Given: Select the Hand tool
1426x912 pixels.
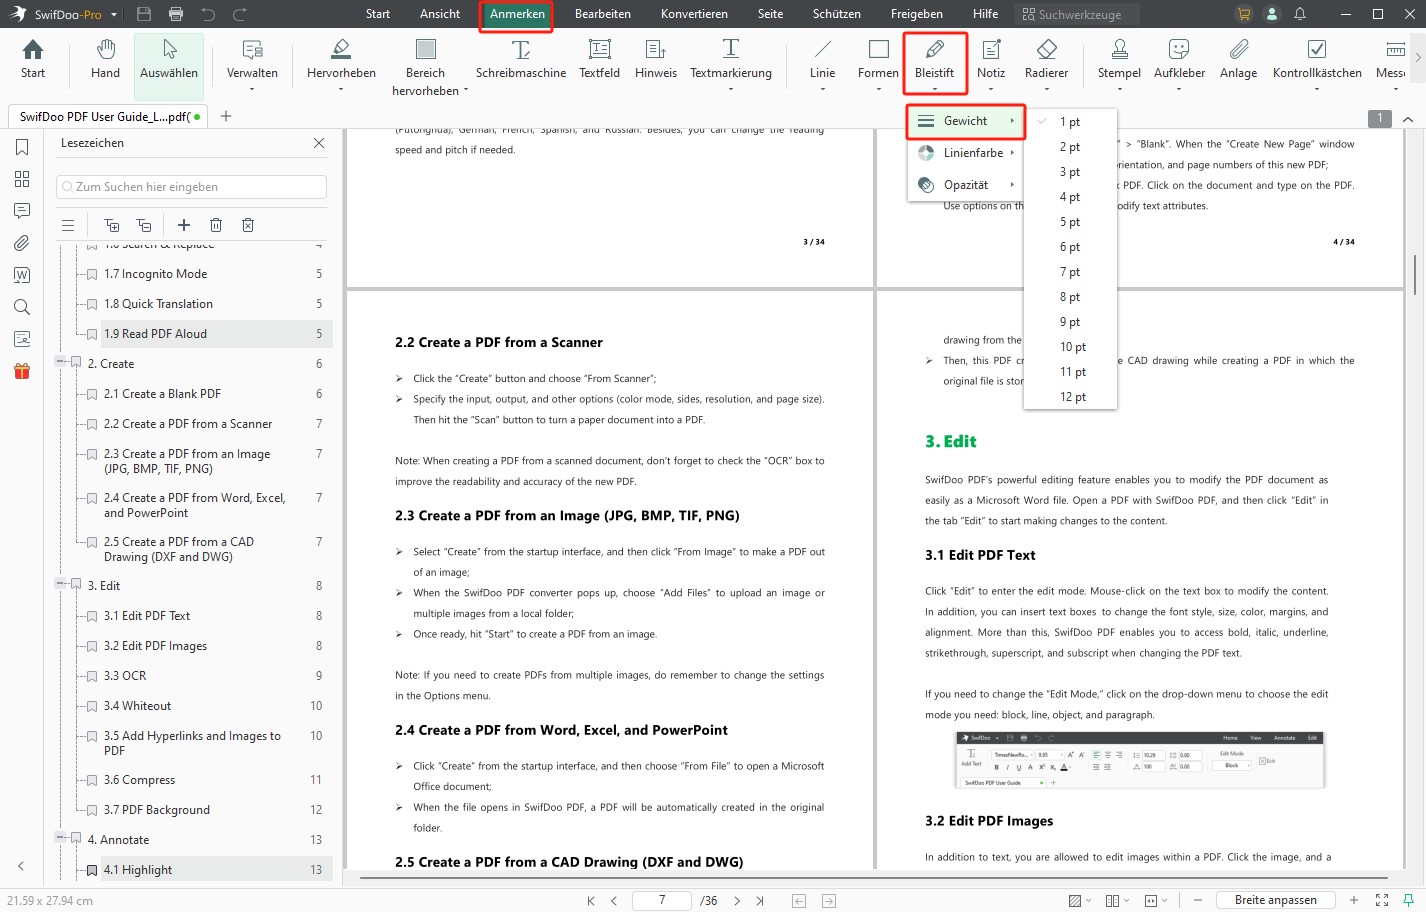Looking at the screenshot, I should pyautogui.click(x=105, y=59).
